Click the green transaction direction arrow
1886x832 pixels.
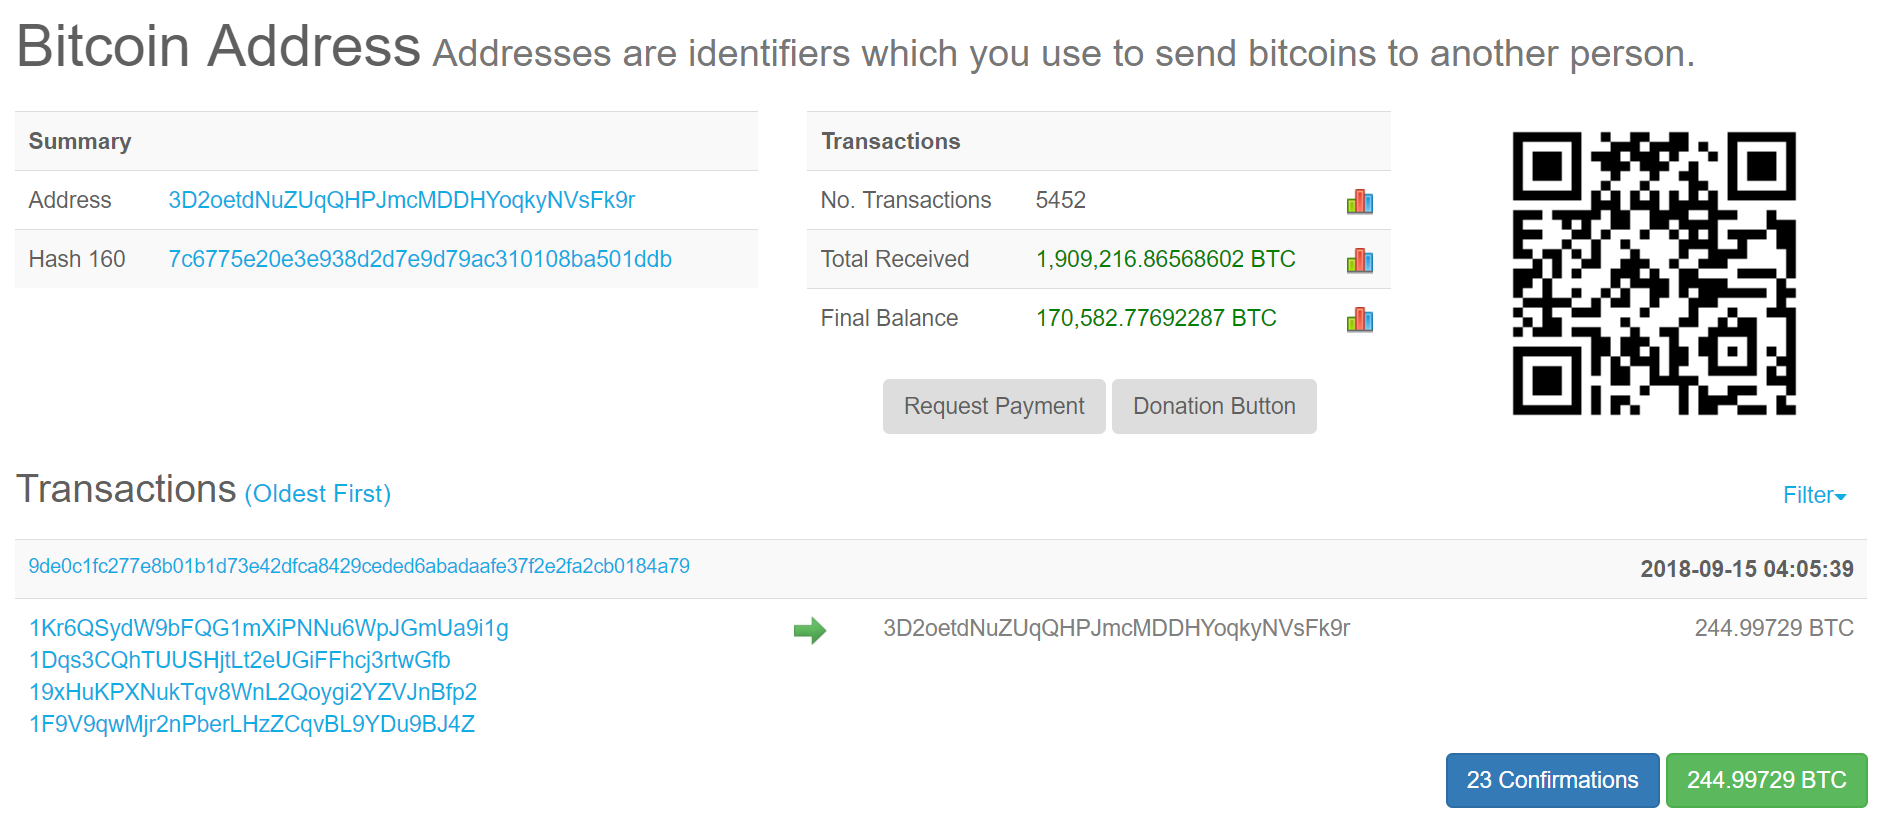tap(810, 630)
